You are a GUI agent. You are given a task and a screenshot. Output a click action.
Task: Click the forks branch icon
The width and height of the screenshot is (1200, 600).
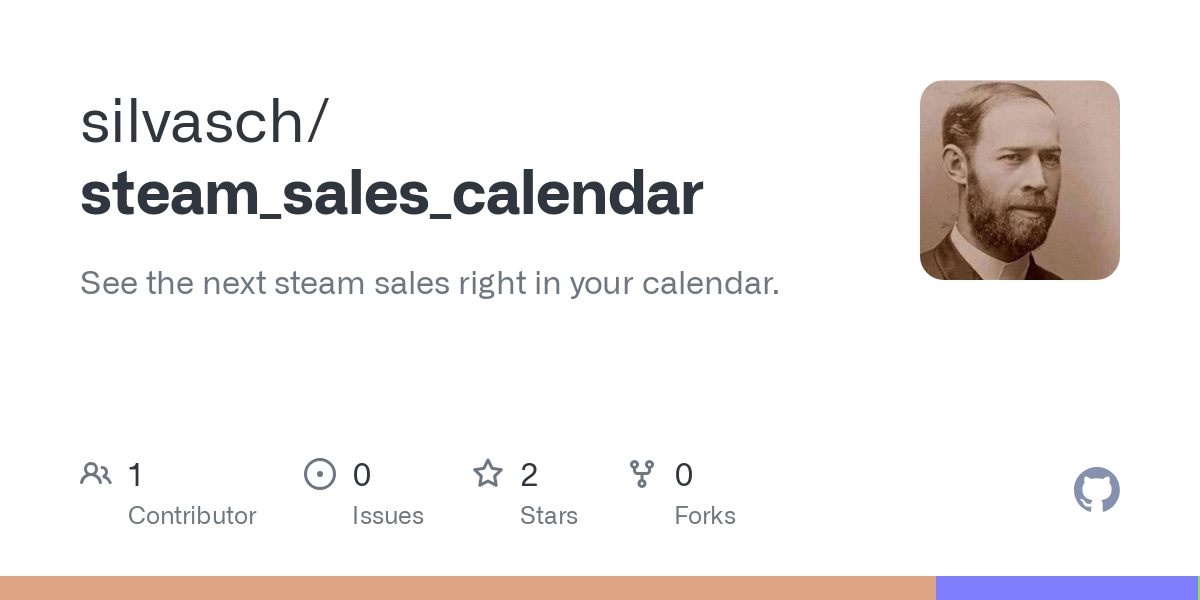[x=642, y=474]
